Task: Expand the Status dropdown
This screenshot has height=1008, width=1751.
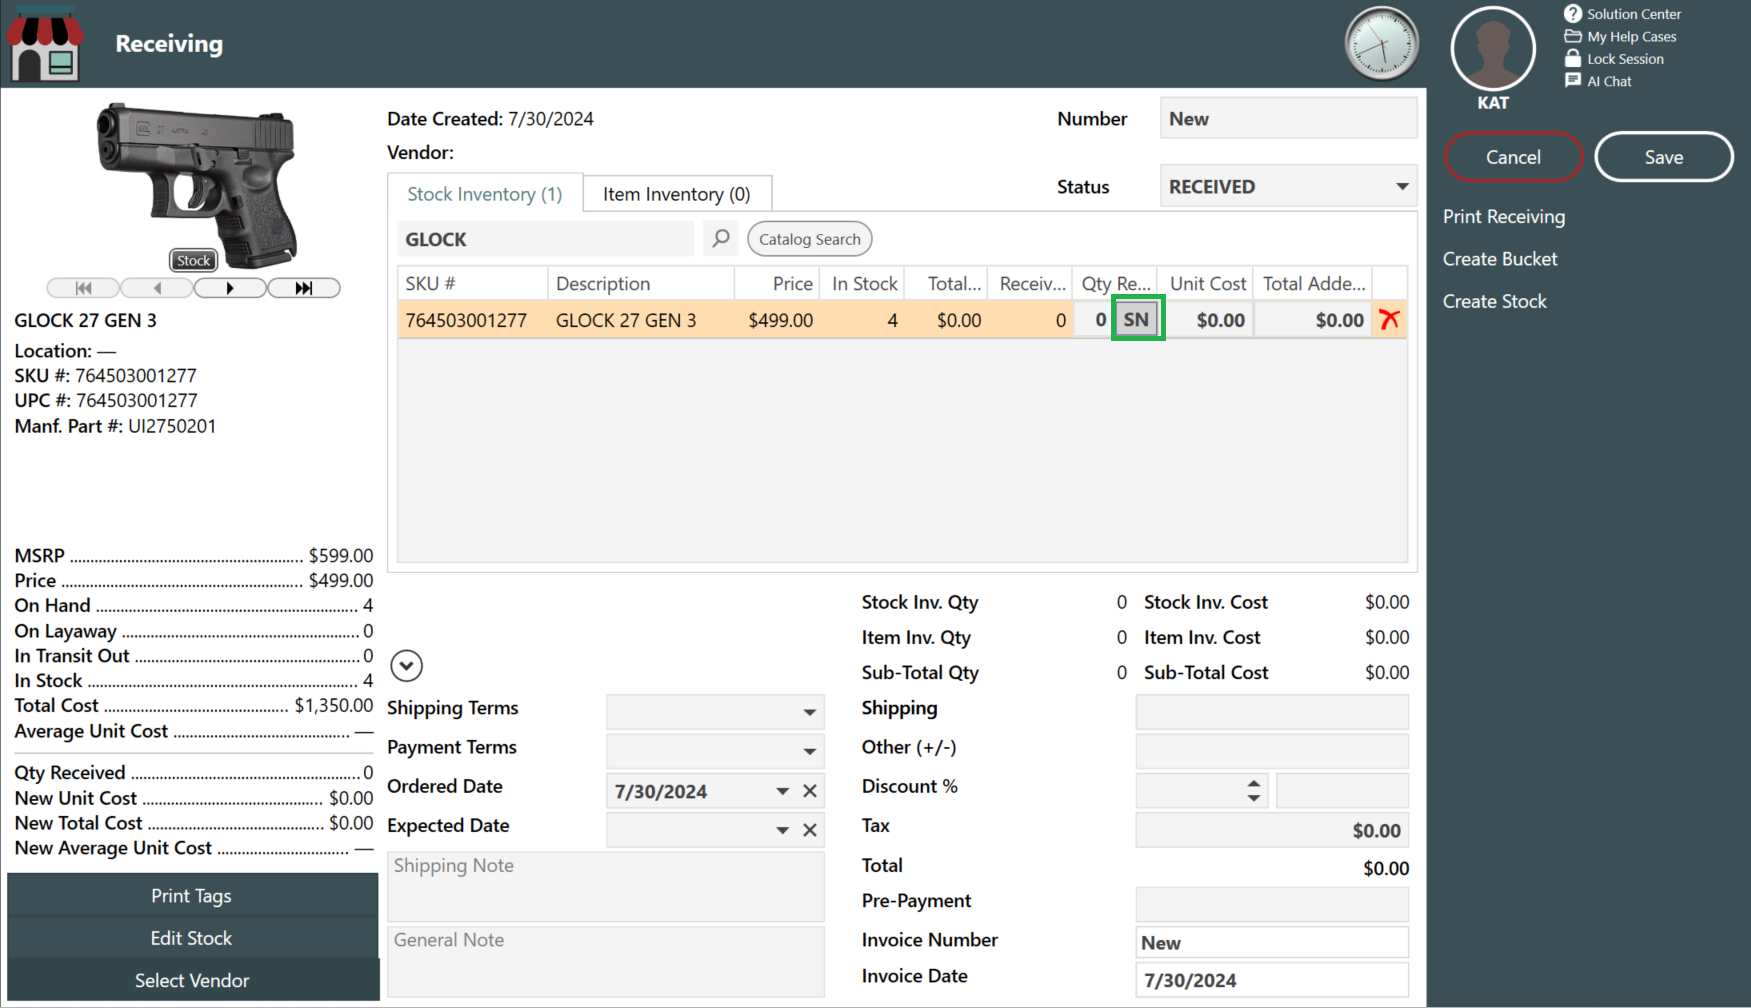Action: (1402, 187)
